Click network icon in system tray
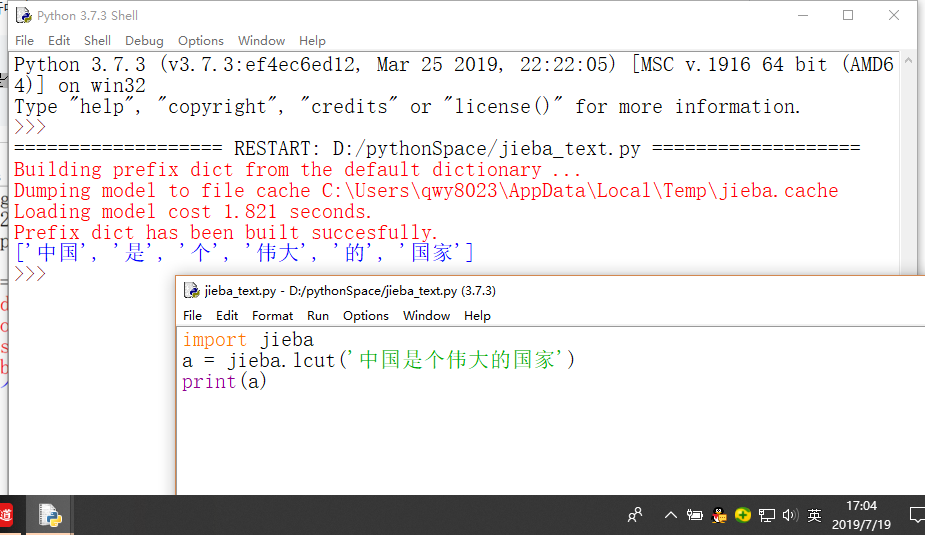The image size is (925, 535). 767,516
